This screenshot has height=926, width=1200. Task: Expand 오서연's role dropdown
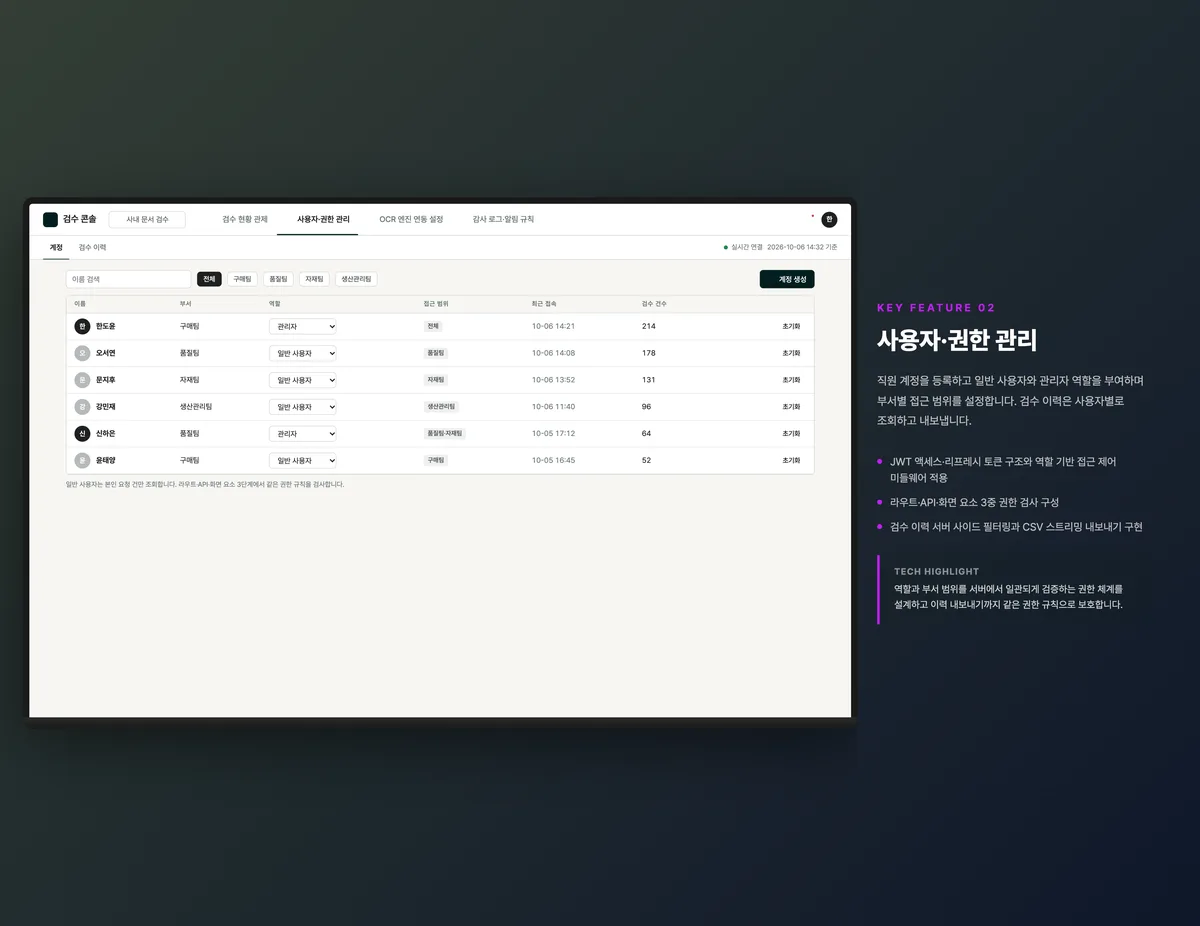(x=303, y=353)
